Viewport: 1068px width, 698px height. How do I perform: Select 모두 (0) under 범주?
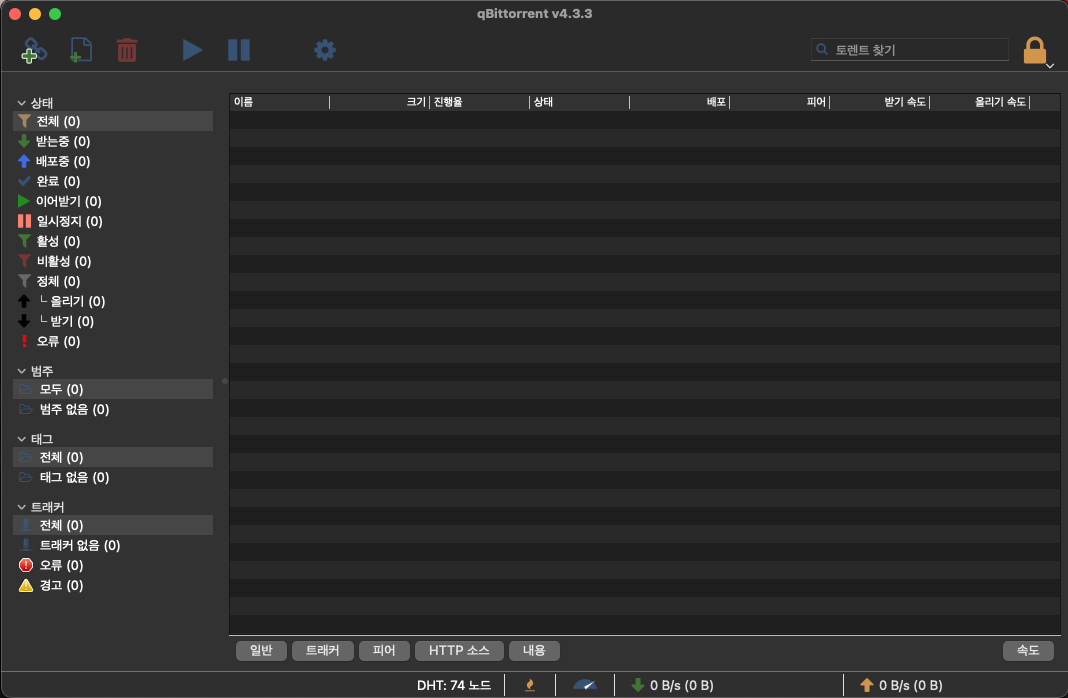(113, 390)
